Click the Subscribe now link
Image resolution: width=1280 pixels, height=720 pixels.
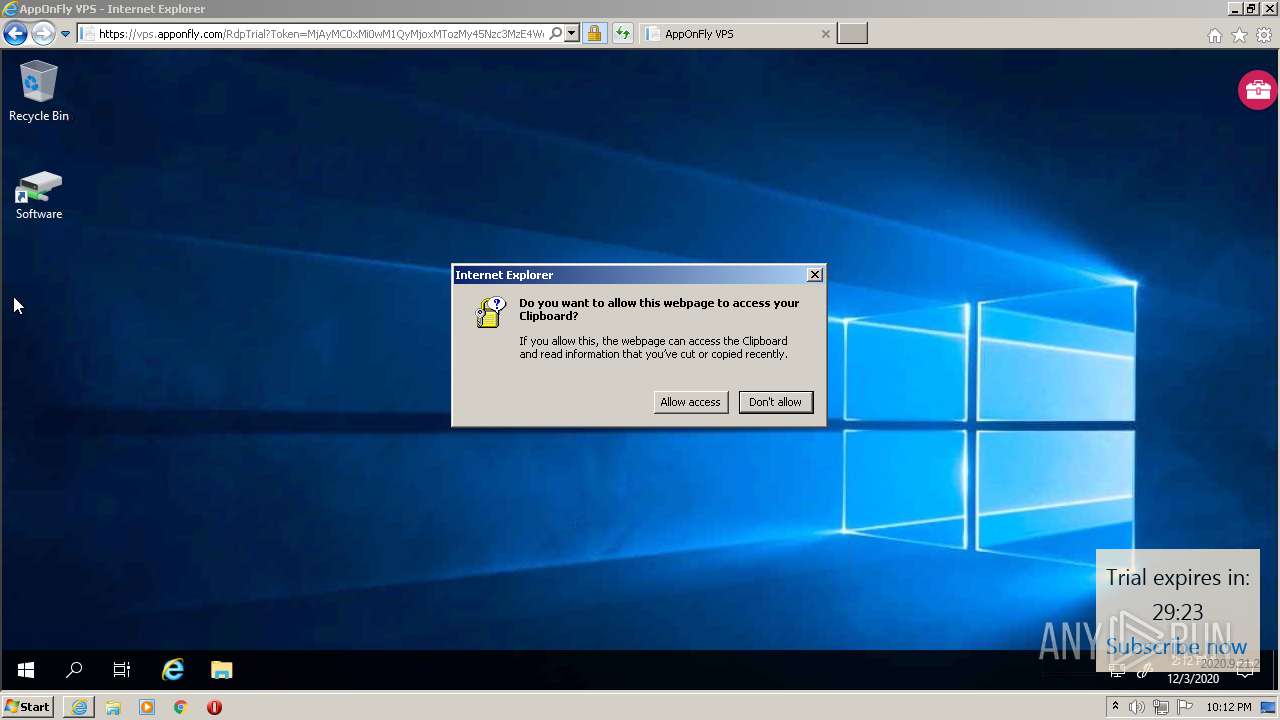(x=1176, y=647)
